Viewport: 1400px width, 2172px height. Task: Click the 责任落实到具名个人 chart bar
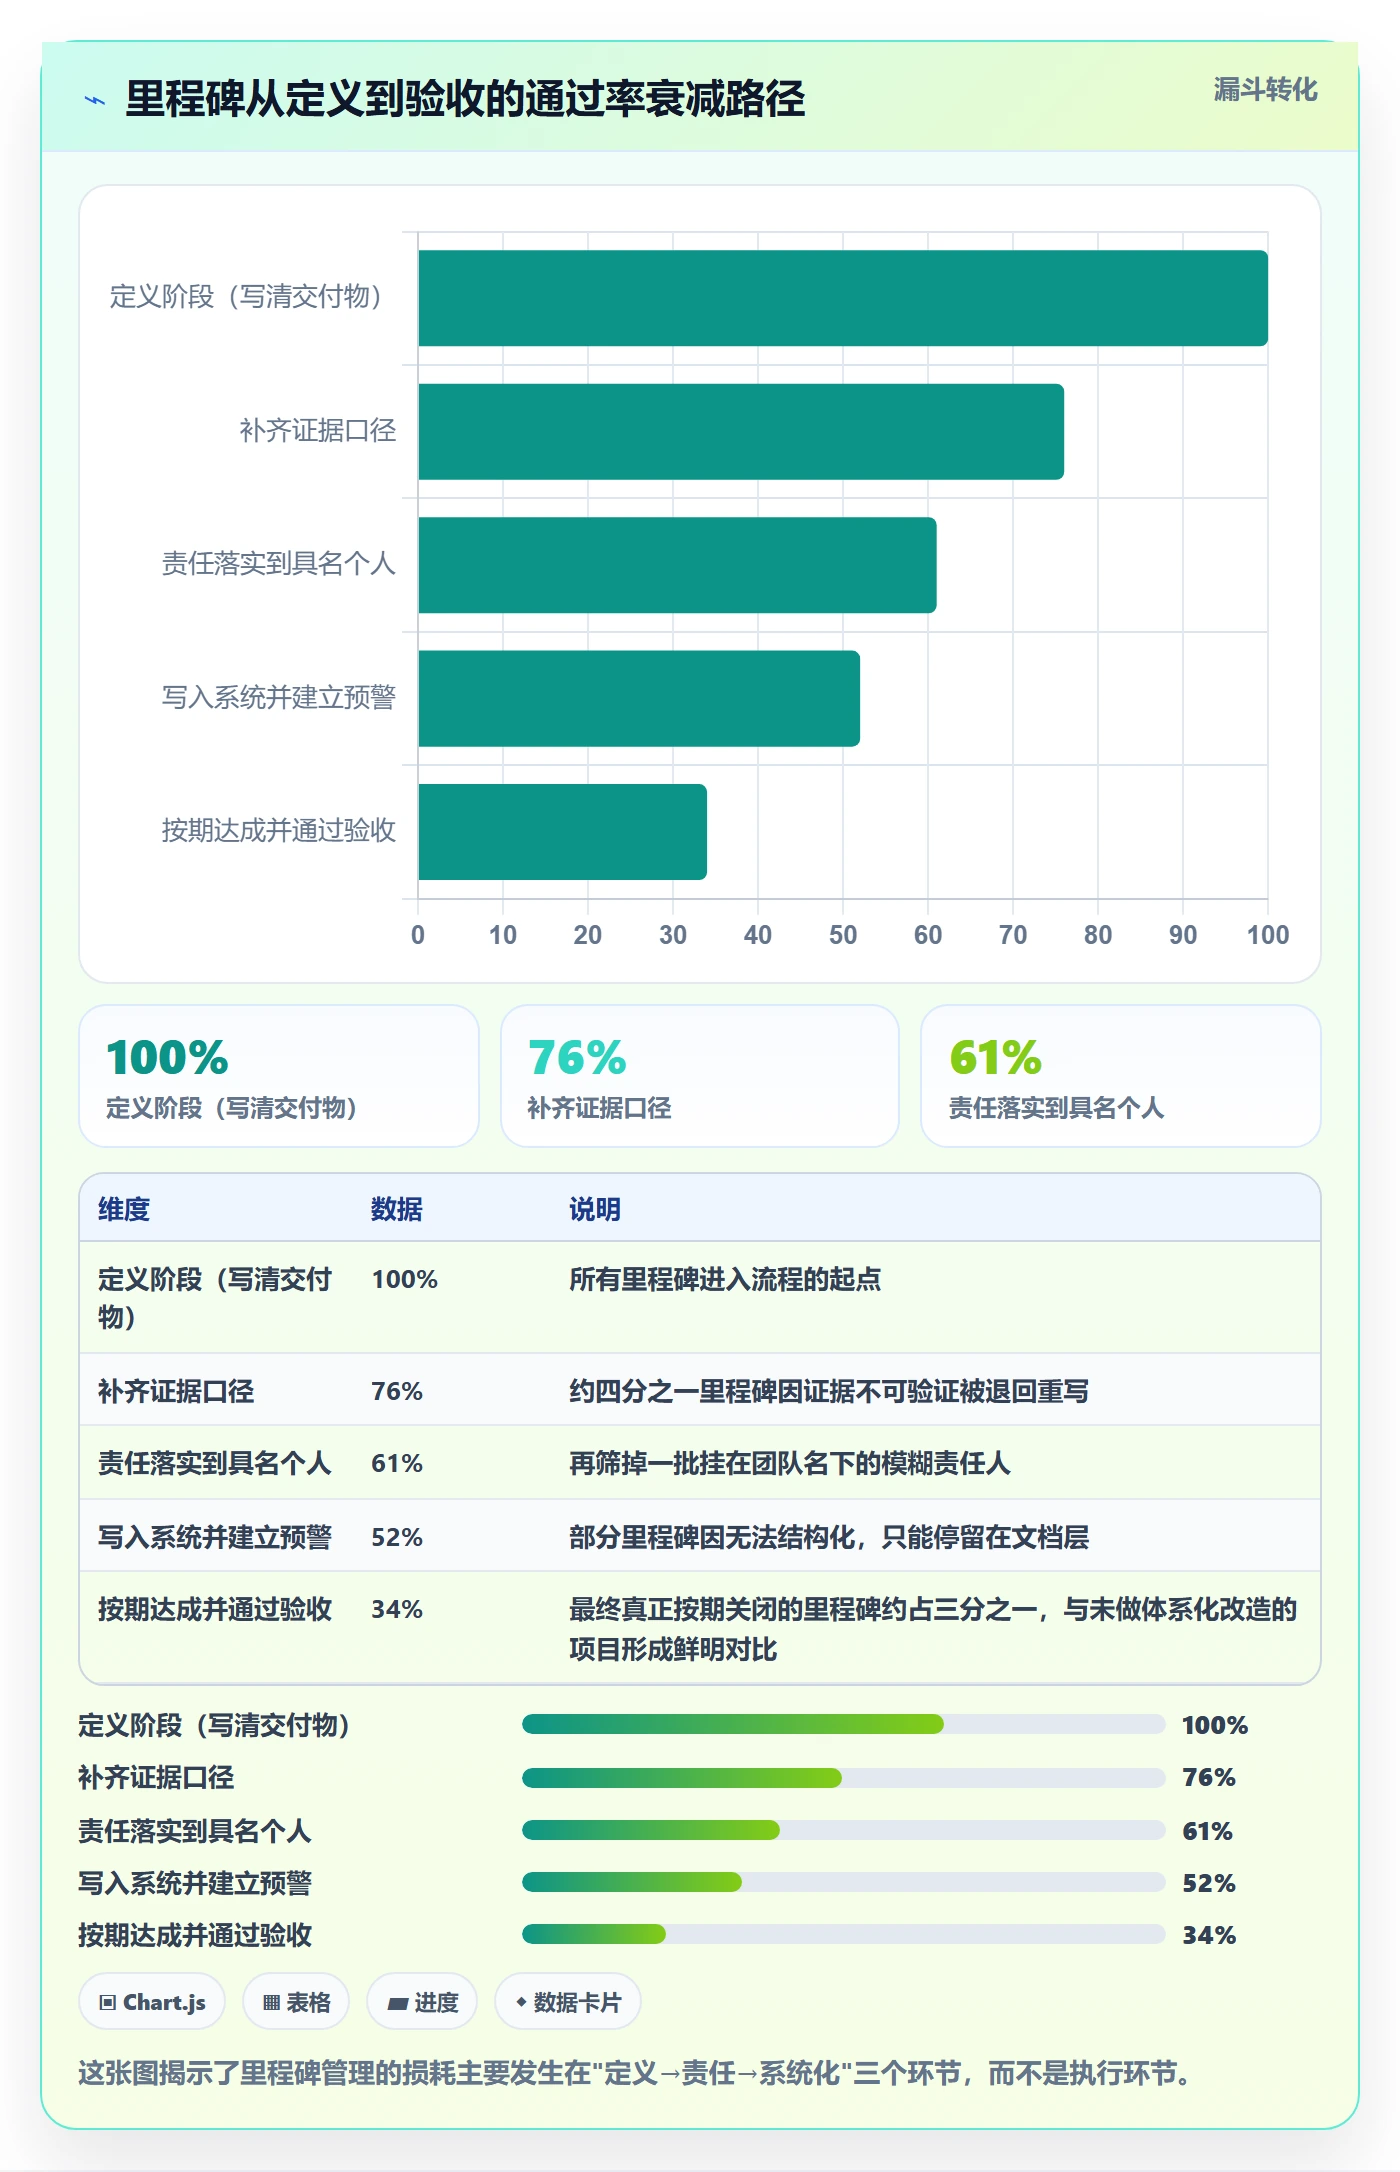(x=677, y=565)
